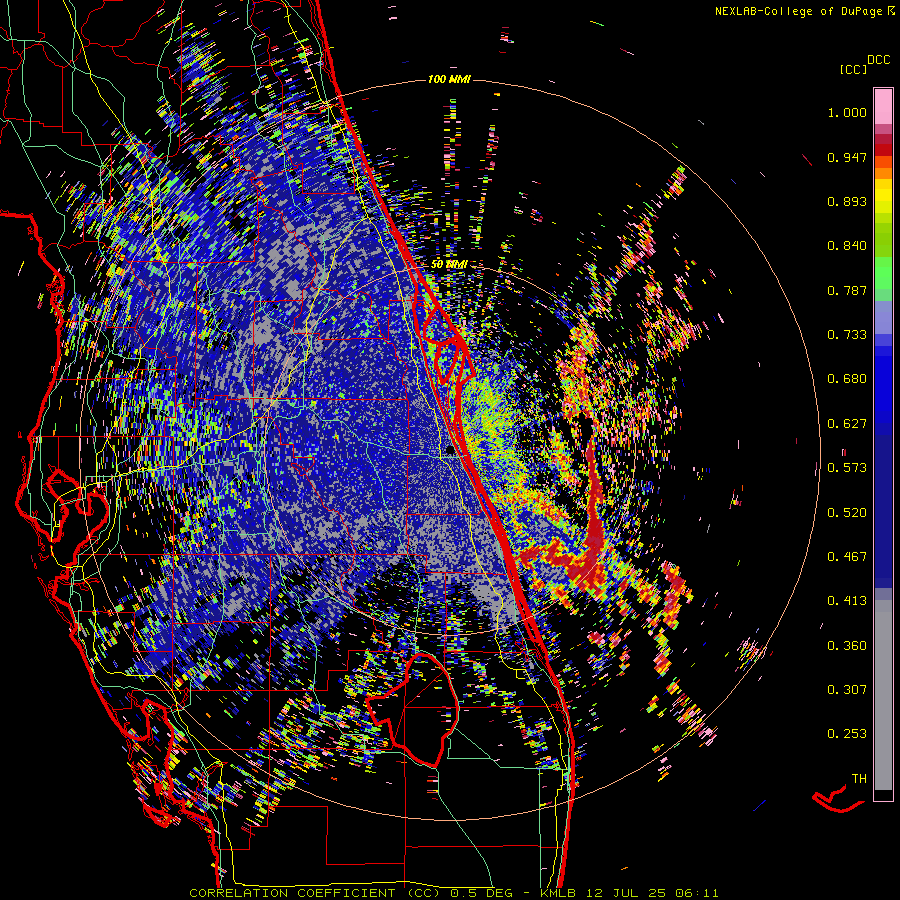Viewport: 900px width, 900px height.
Task: Pick the black swatch at legend bottom
Action: pyautogui.click(x=883, y=795)
